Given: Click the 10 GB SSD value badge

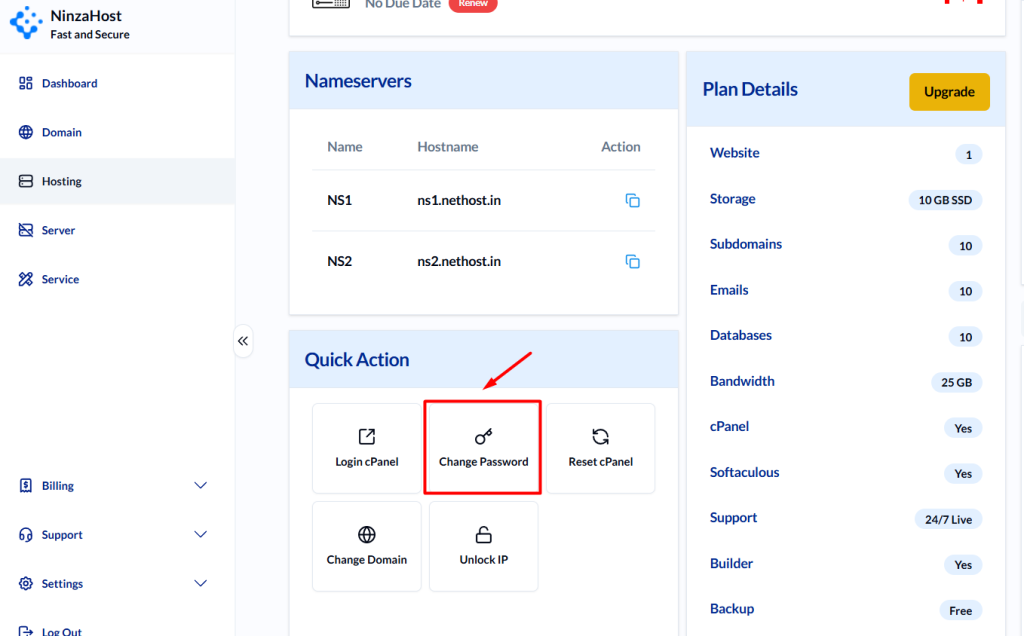Looking at the screenshot, I should [x=945, y=200].
